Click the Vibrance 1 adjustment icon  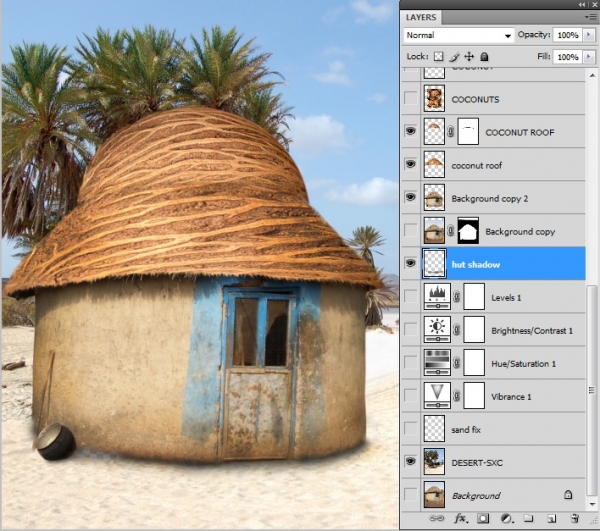pyautogui.click(x=437, y=395)
